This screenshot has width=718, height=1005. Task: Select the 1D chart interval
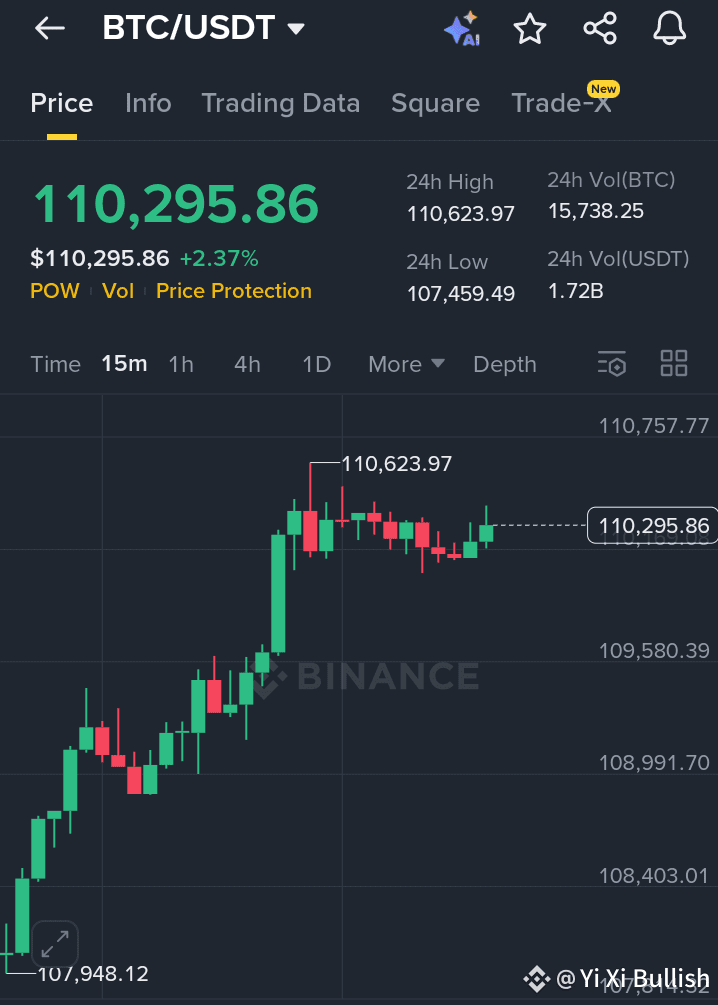click(317, 364)
